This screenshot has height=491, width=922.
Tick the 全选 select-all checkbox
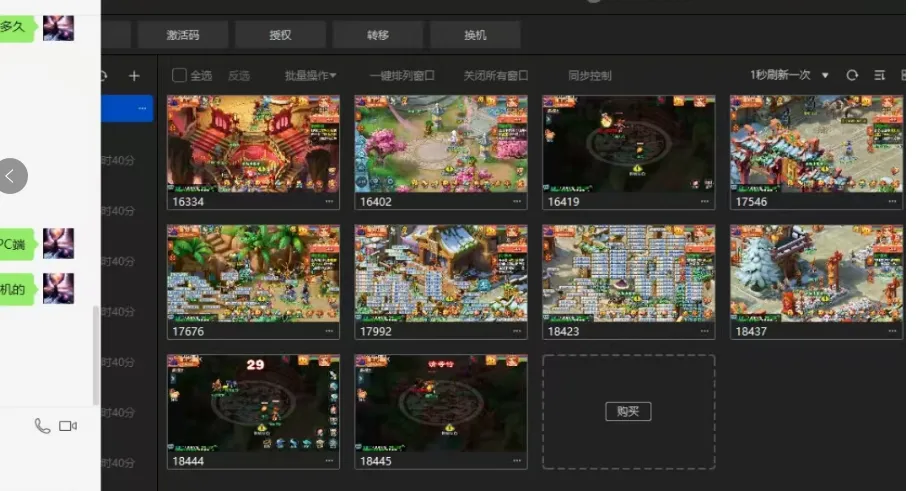179,75
